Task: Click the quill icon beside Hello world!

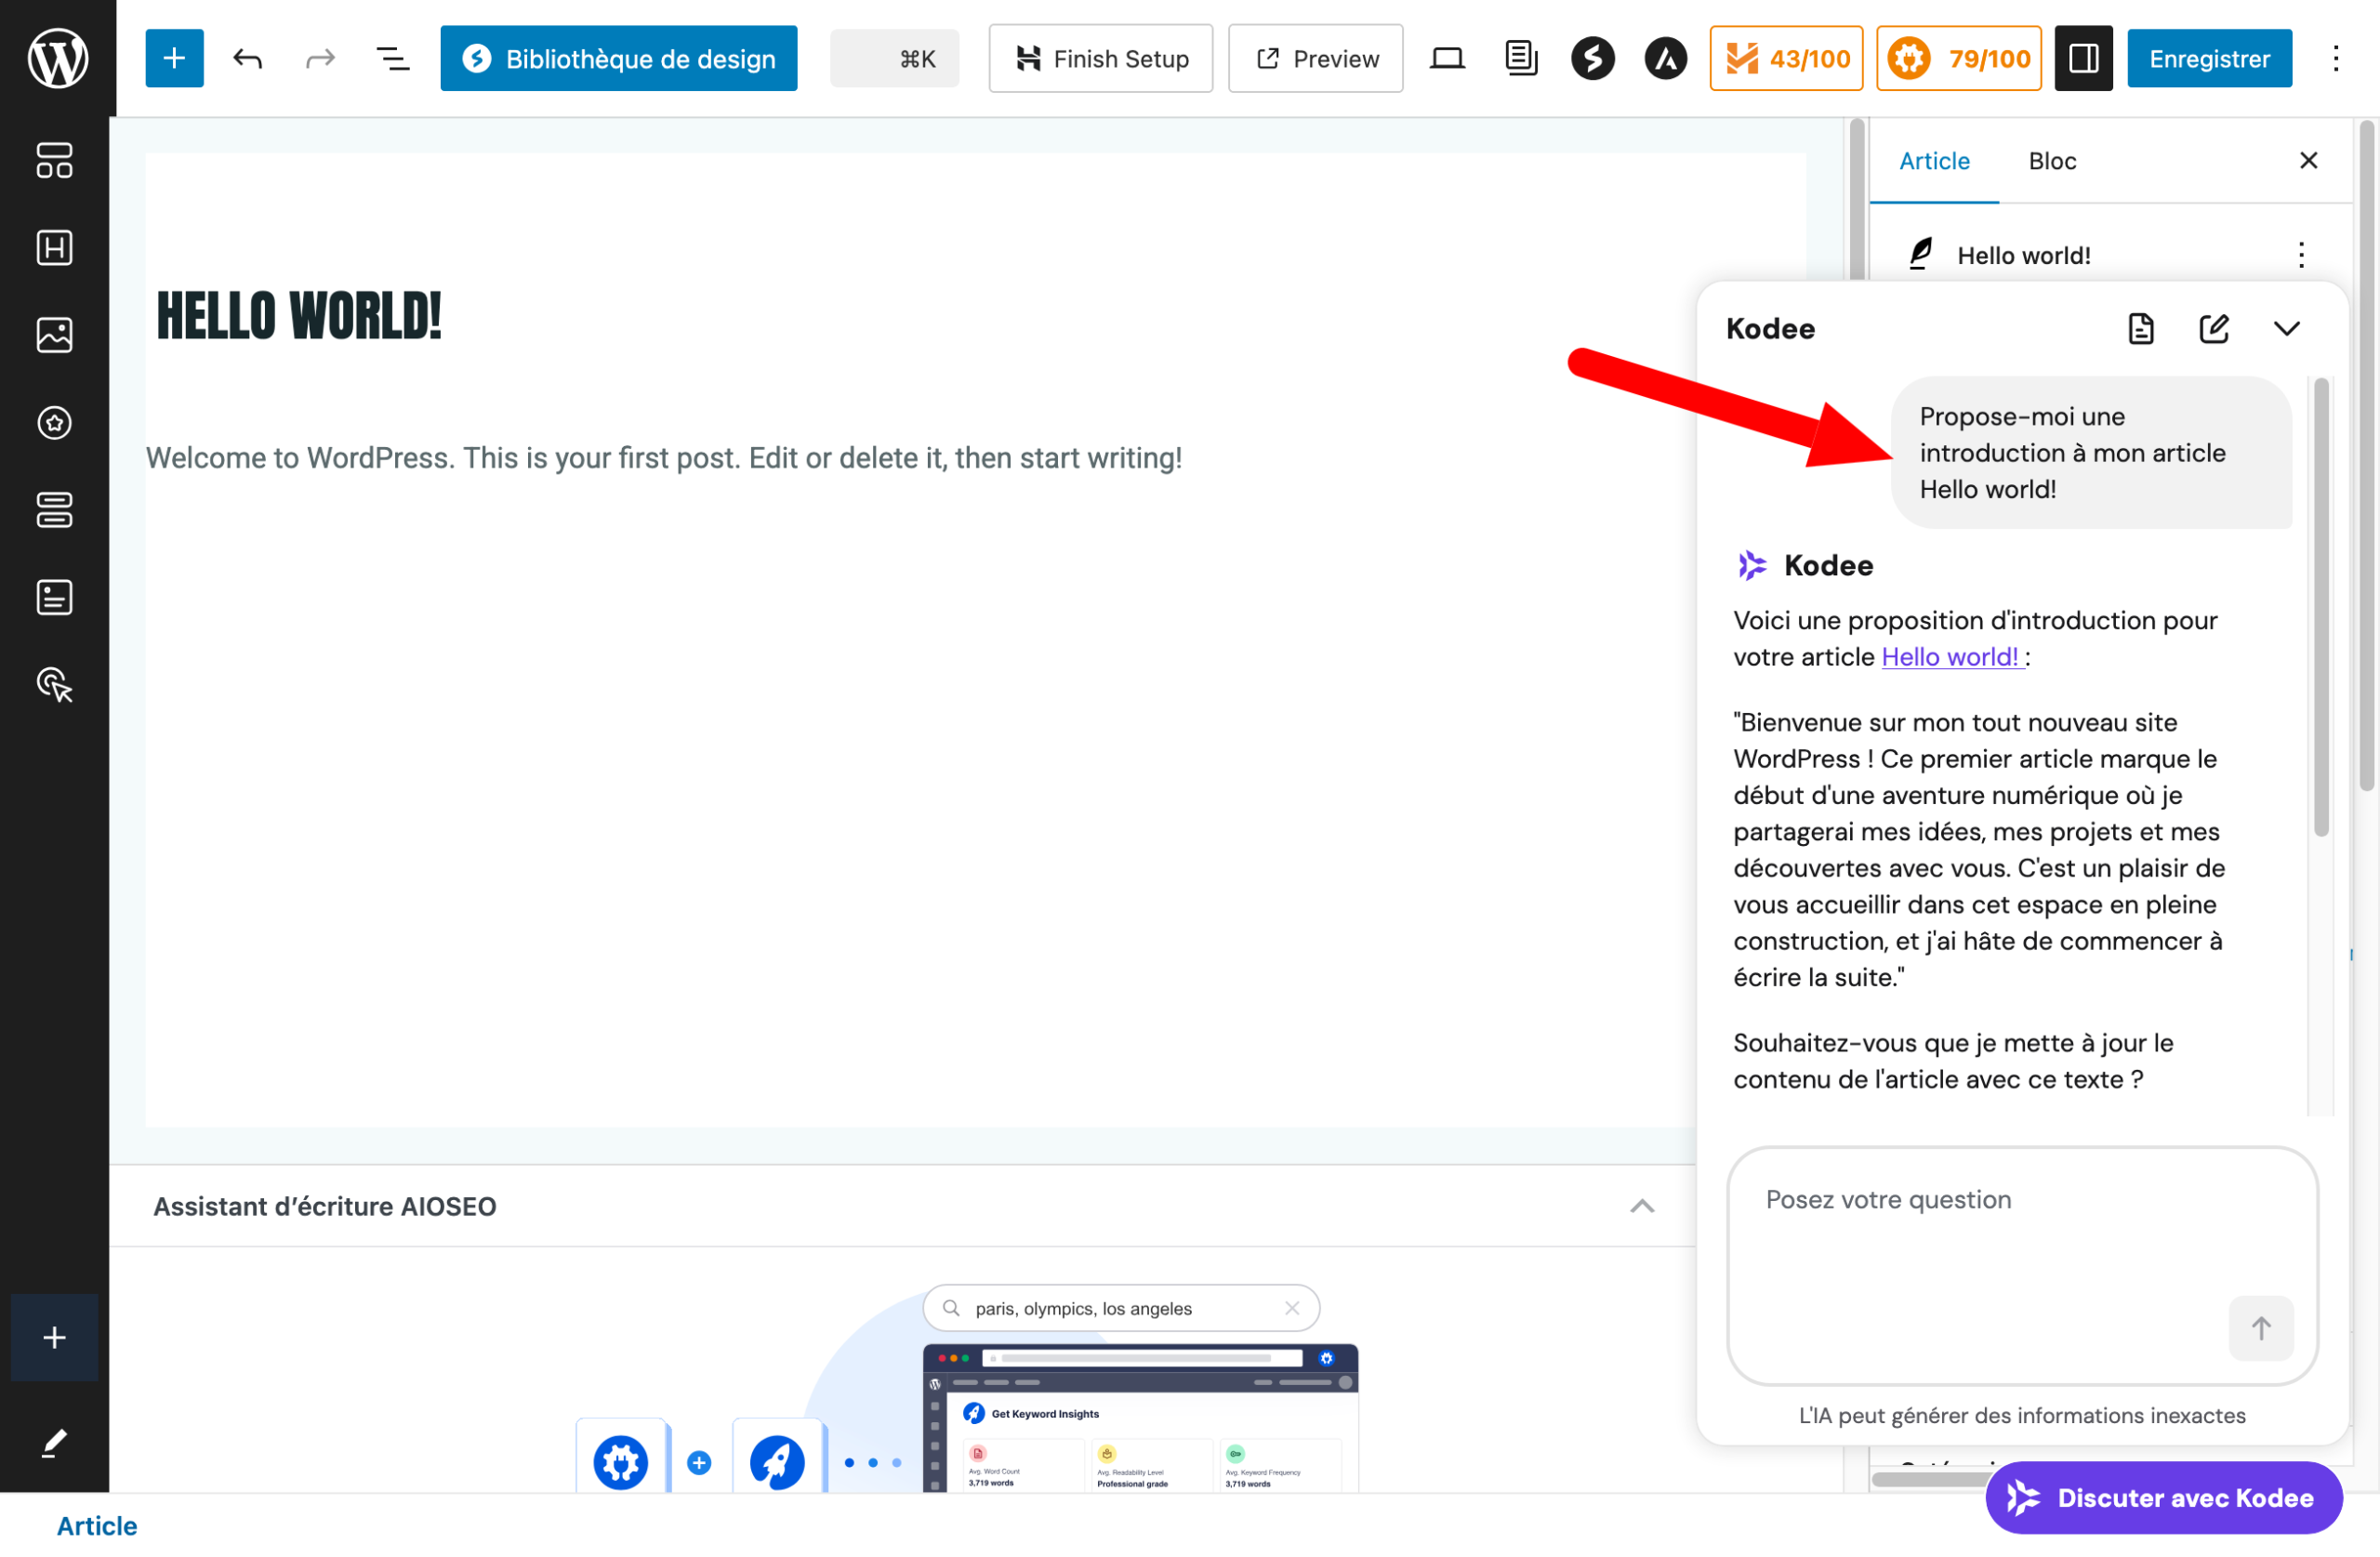Action: 1920,254
